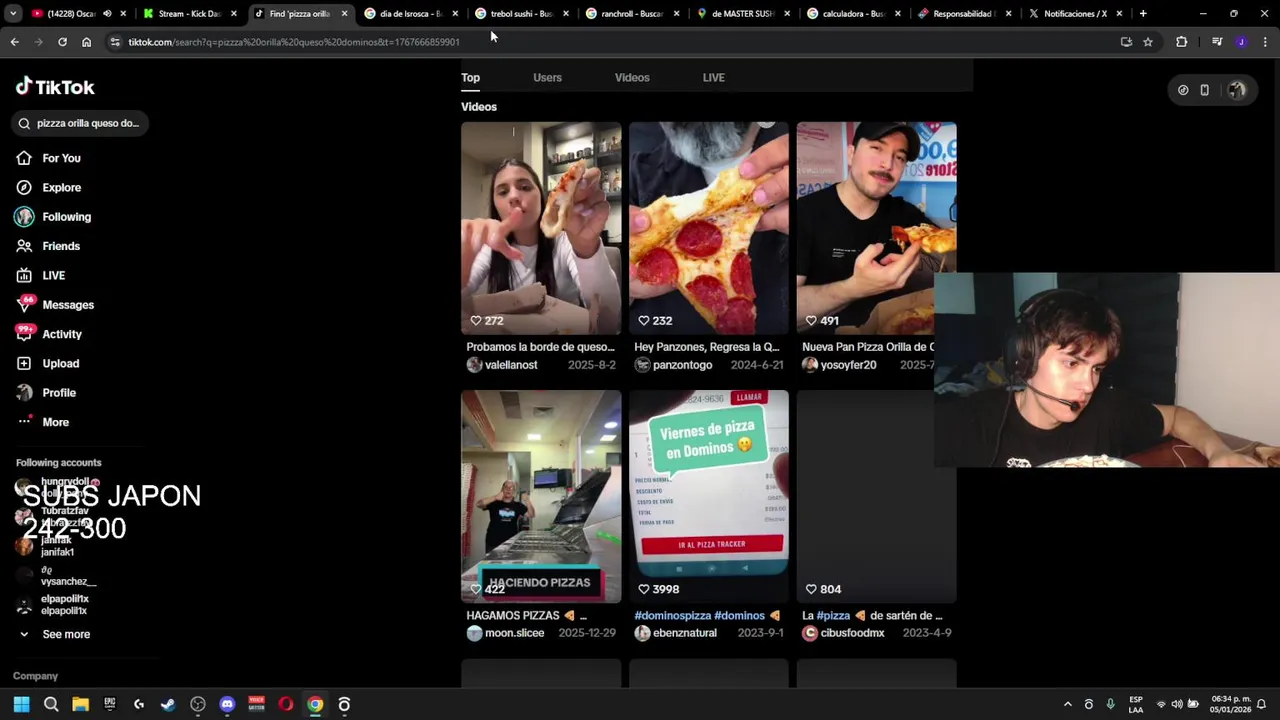The height and width of the screenshot is (720, 1280).
Task: Open the Viernes de pizza en Dominos video
Action: click(709, 496)
